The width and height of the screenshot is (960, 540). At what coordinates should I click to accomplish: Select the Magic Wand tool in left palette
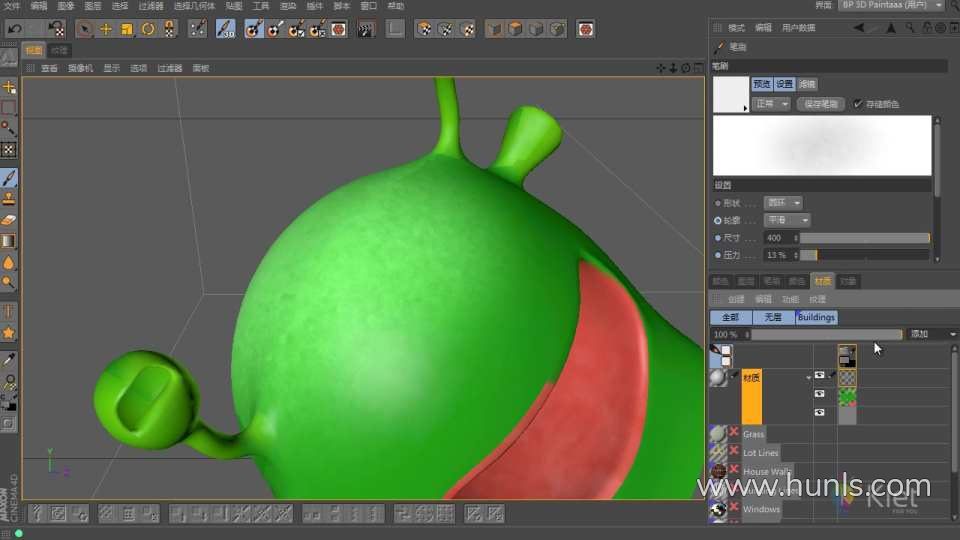[9, 128]
